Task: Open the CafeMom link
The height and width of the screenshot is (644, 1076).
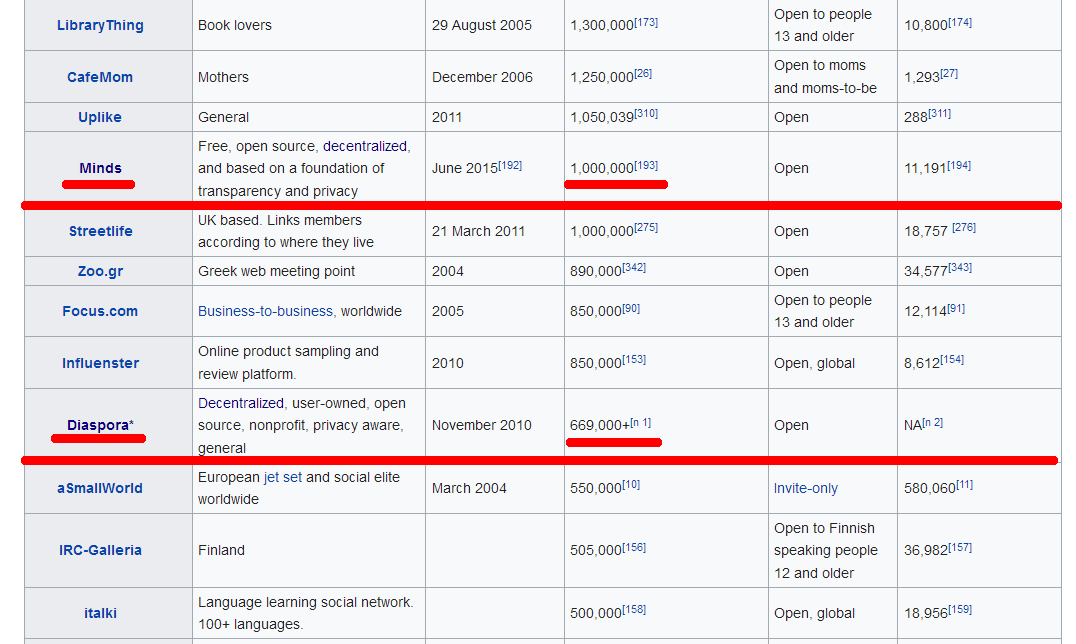Action: pos(100,77)
